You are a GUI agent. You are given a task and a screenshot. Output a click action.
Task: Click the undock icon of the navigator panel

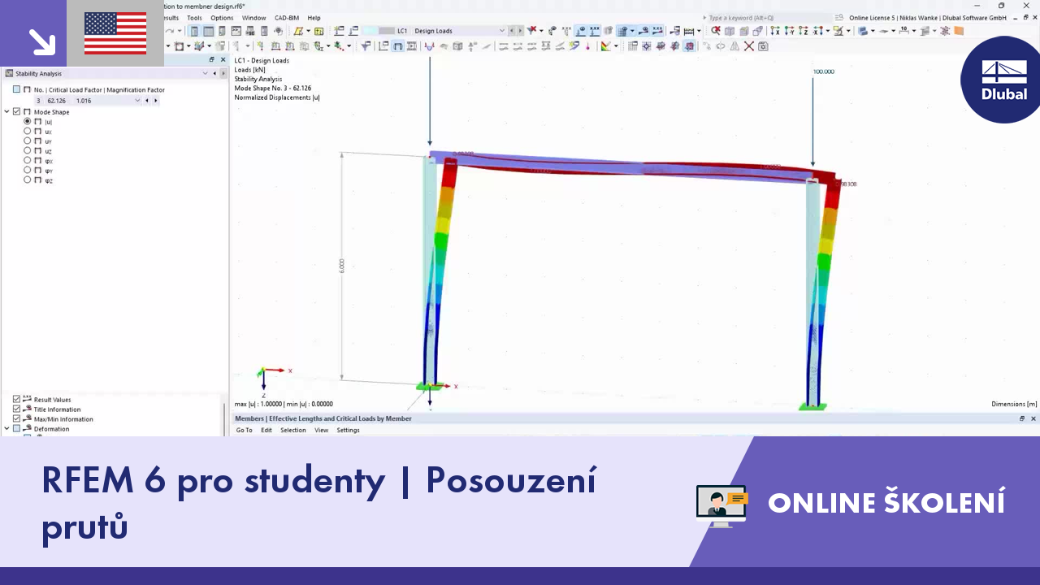coord(212,60)
